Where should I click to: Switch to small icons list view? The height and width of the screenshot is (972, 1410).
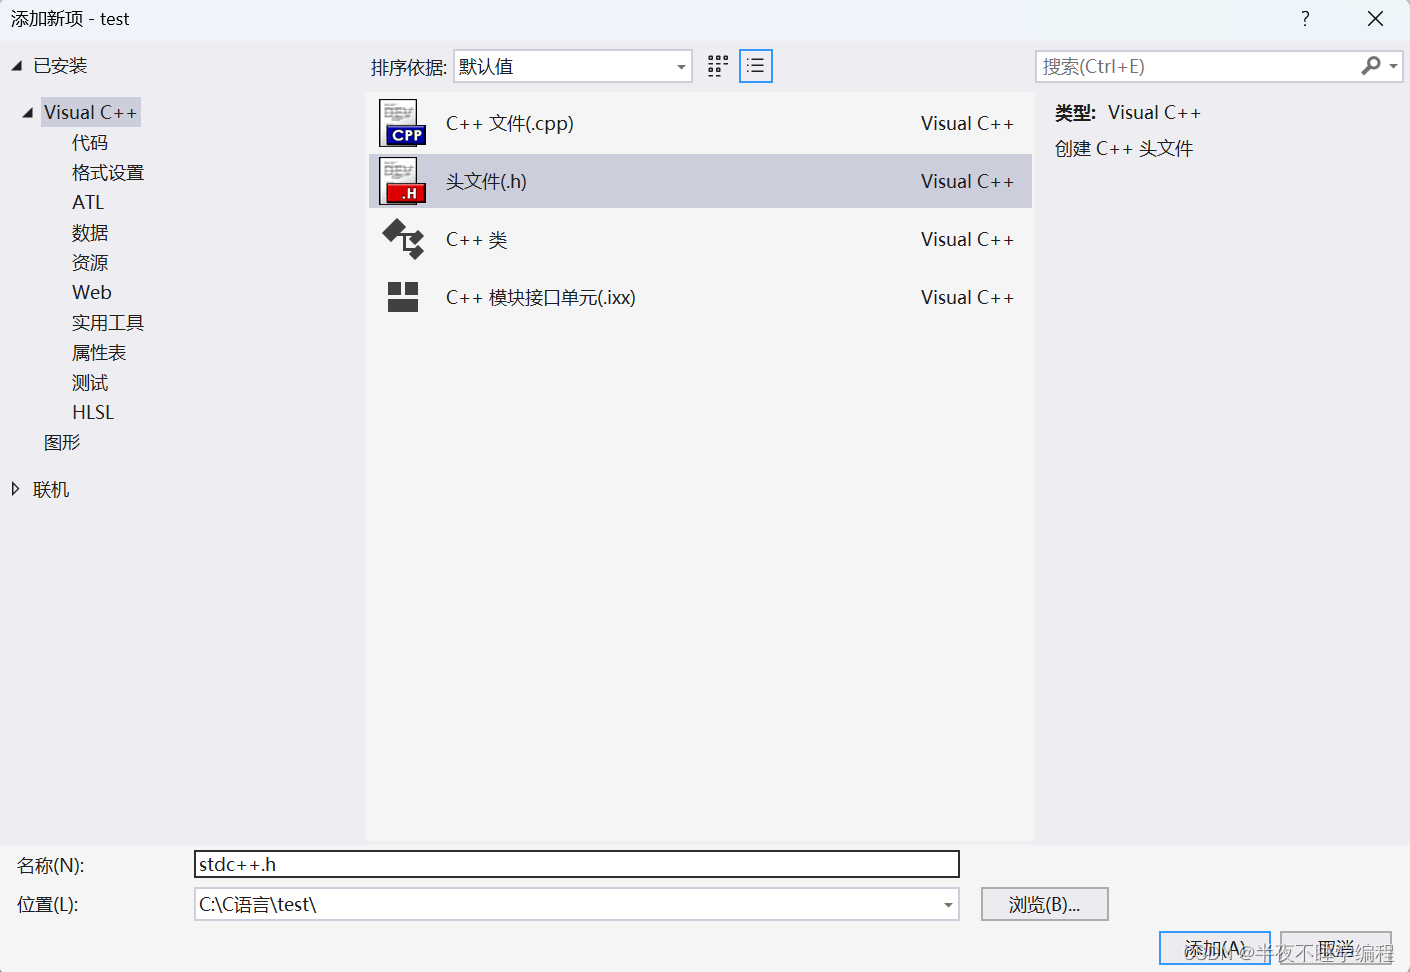tap(755, 65)
